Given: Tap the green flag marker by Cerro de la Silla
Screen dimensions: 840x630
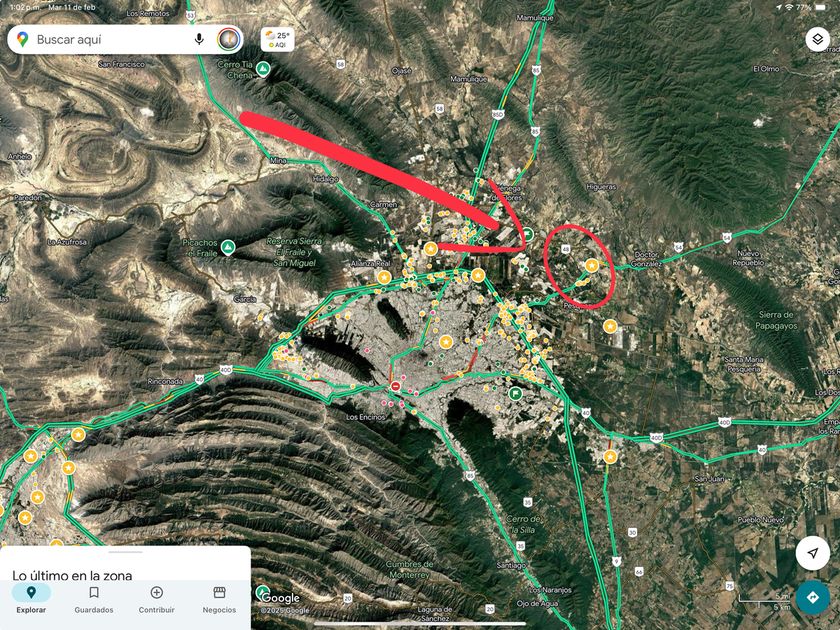Looking at the screenshot, I should (x=515, y=394).
